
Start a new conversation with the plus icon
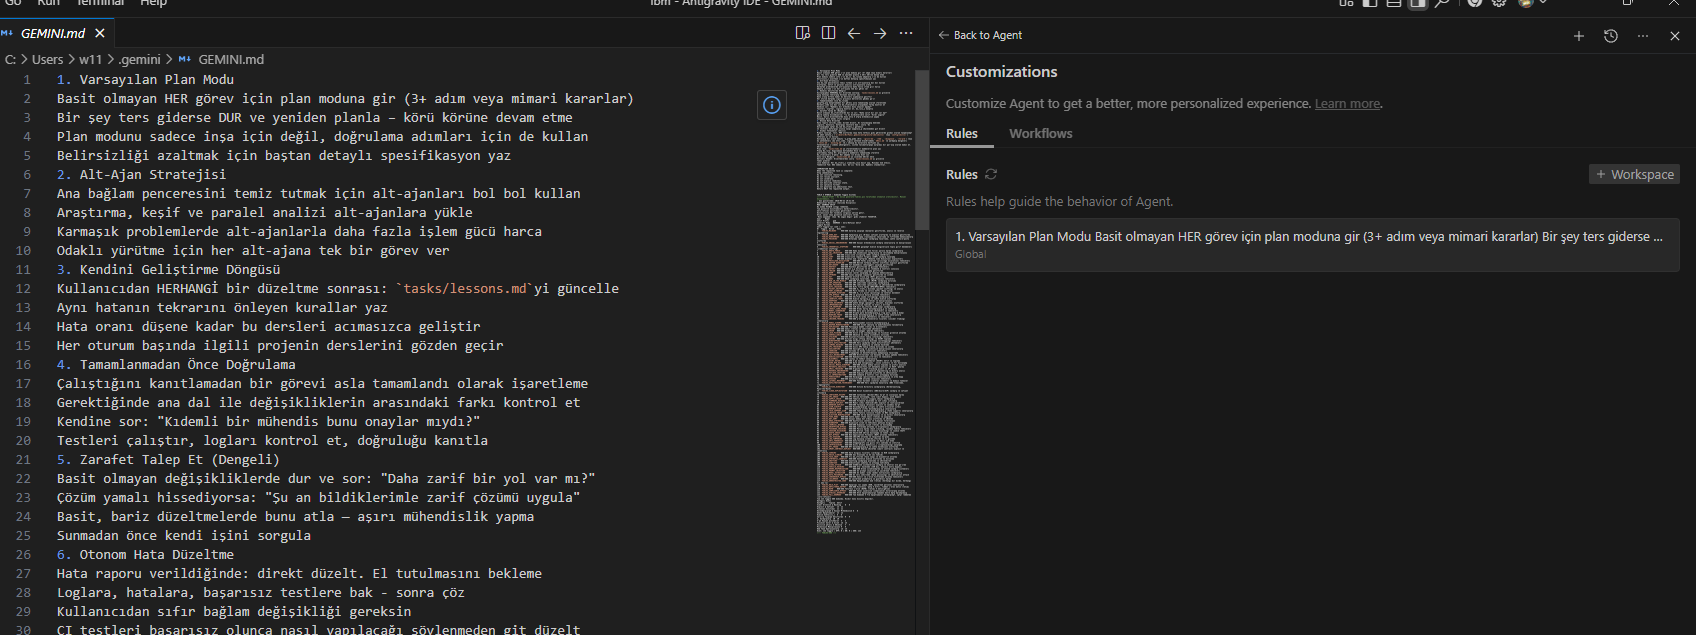tap(1579, 36)
